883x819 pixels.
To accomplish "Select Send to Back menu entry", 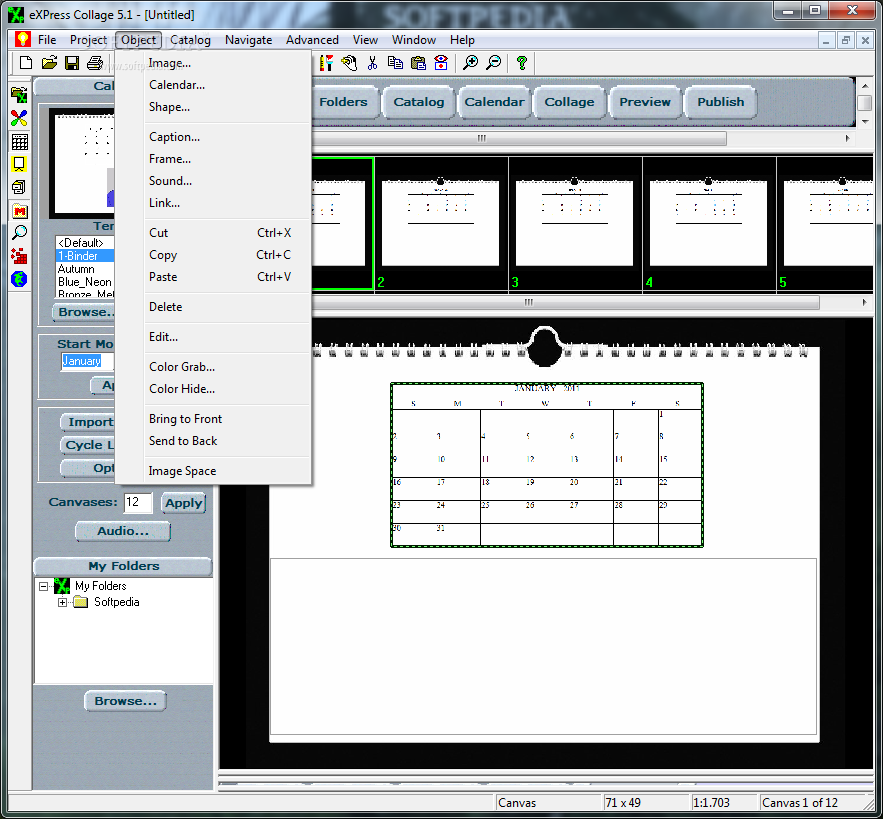I will coord(213,441).
